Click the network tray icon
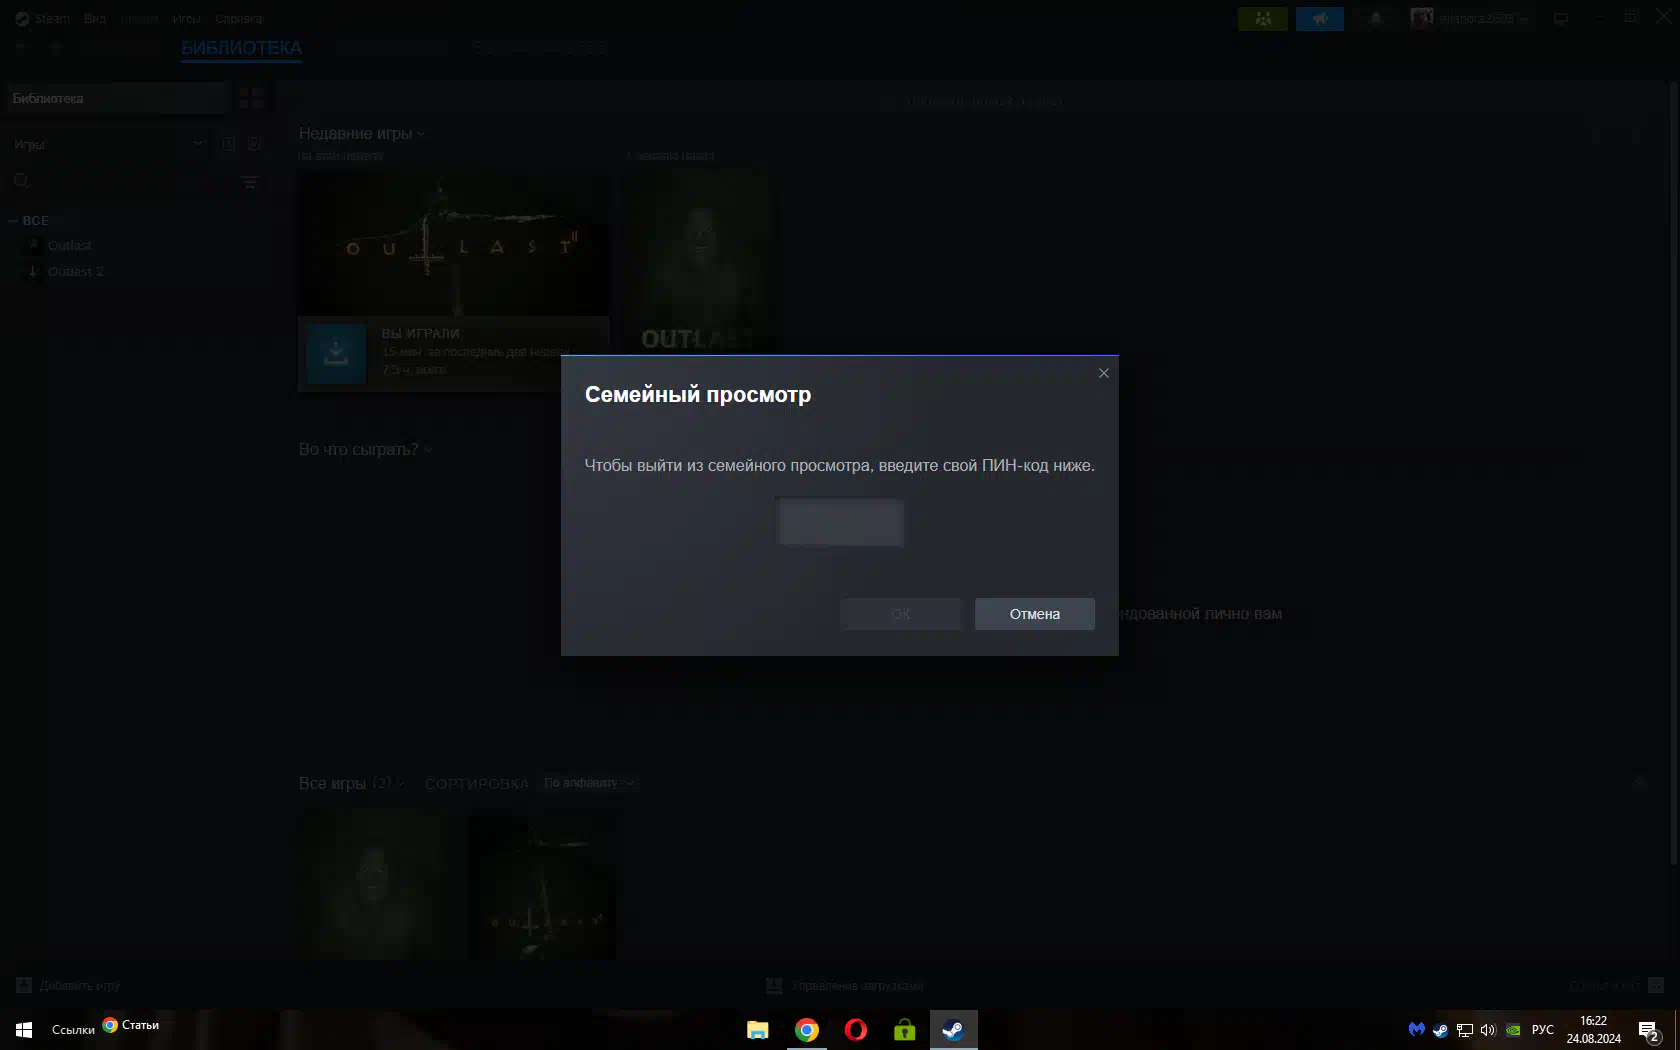 pyautogui.click(x=1464, y=1030)
